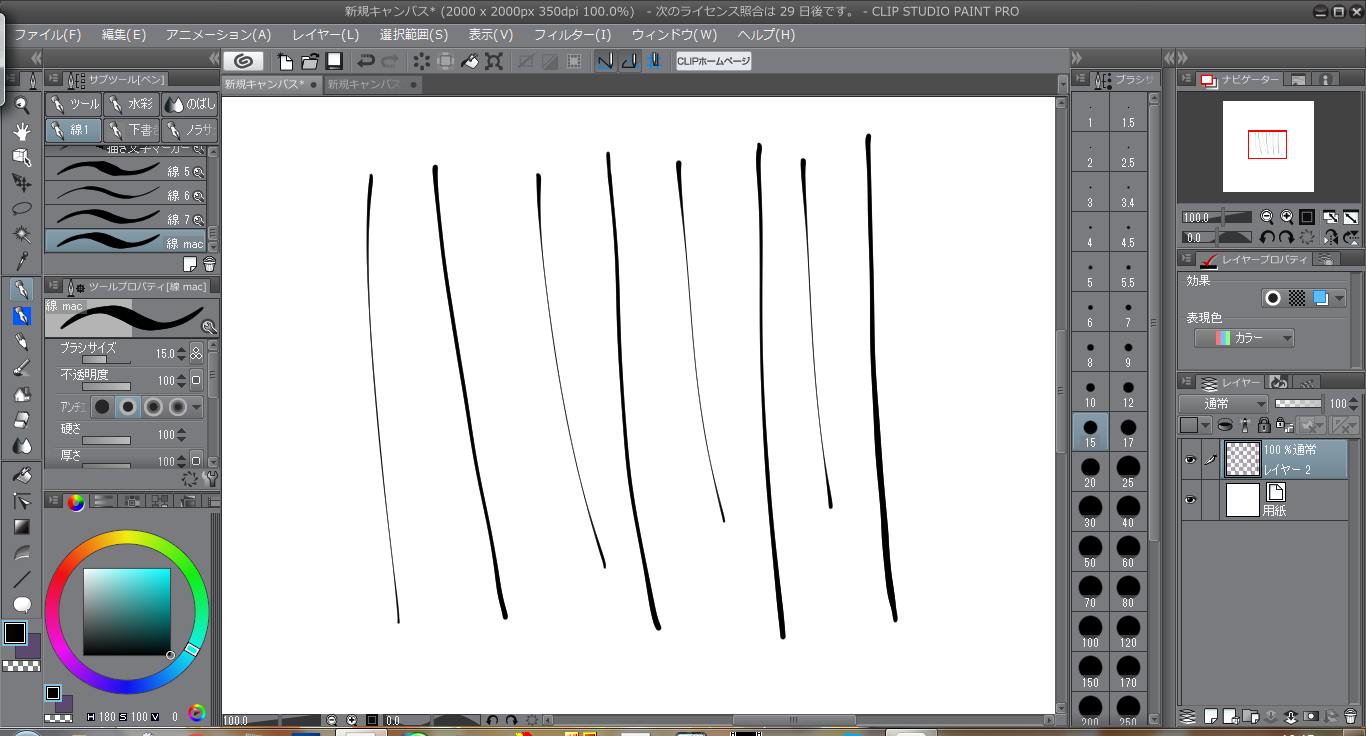The image size is (1366, 736).
Task: Select the Hand (move canvas) tool
Action: pos(22,131)
